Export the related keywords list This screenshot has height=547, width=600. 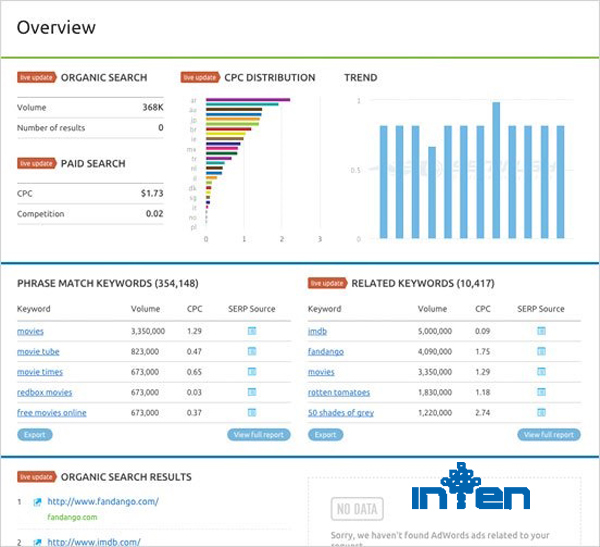[325, 435]
